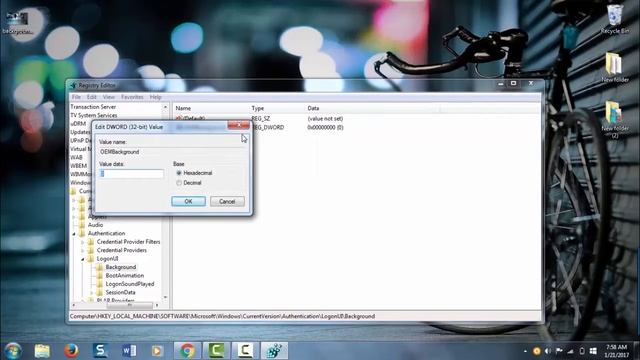
Task: Select the Background tree key label
Action: [x=121, y=267]
